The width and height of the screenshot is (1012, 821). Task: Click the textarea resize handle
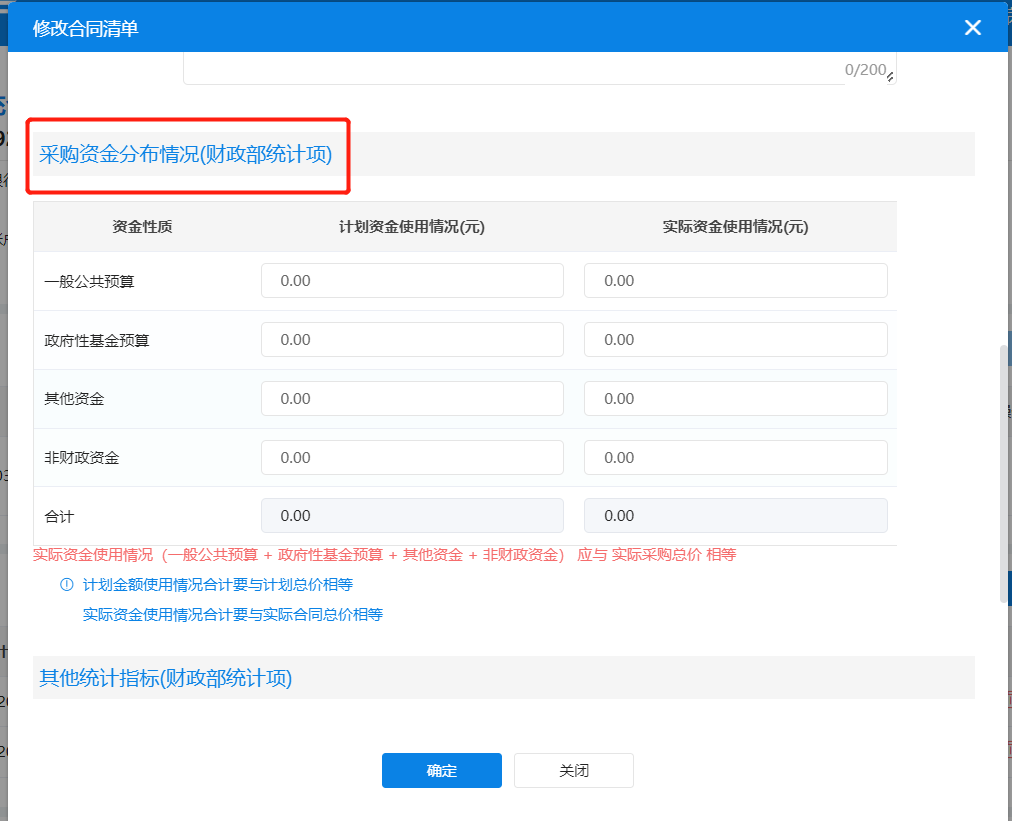[890, 77]
